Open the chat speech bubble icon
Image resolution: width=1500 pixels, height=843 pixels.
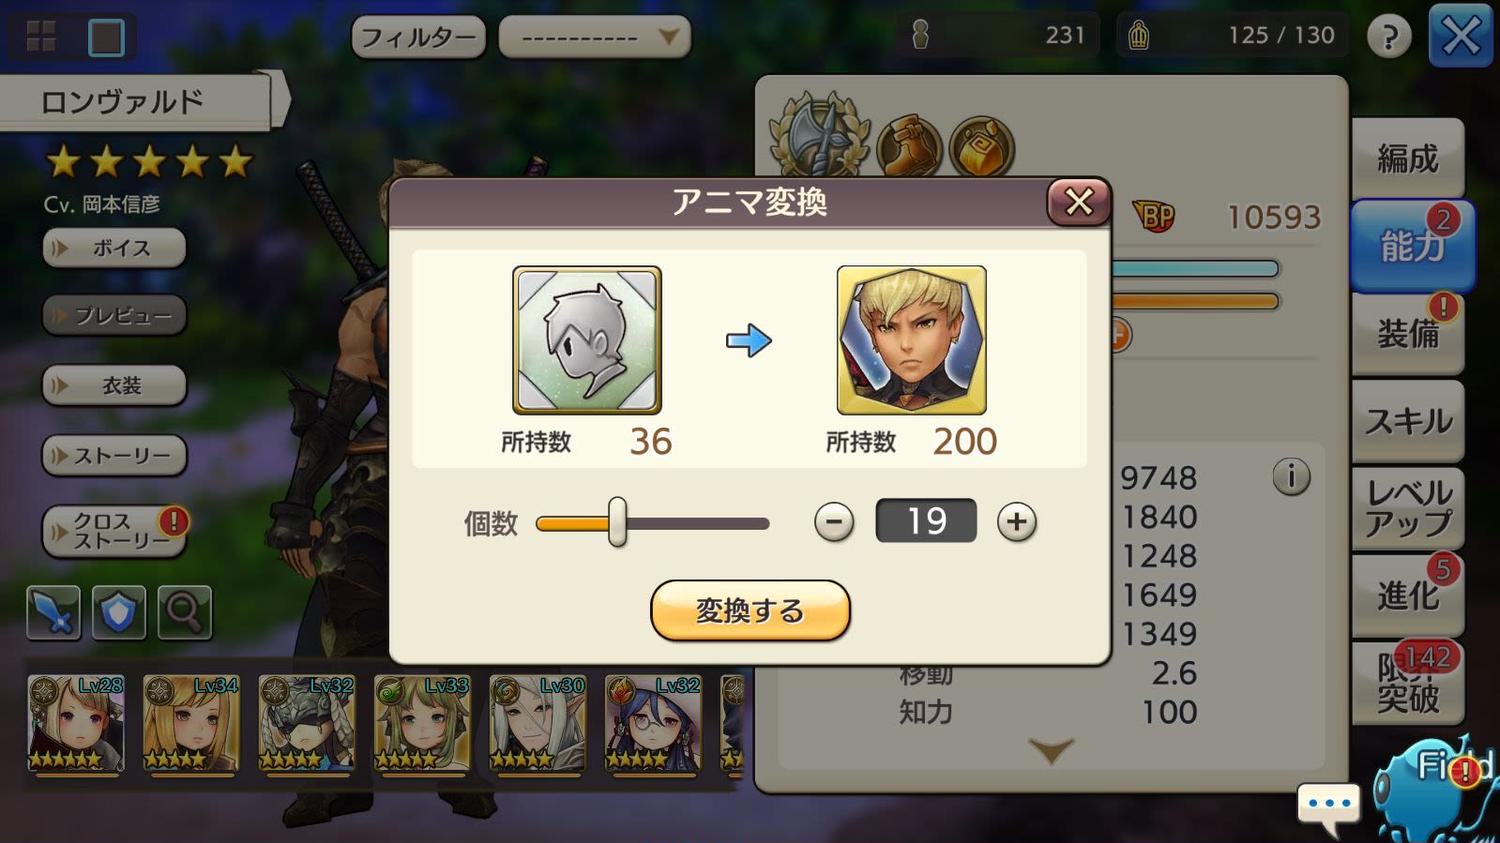coord(1329,806)
